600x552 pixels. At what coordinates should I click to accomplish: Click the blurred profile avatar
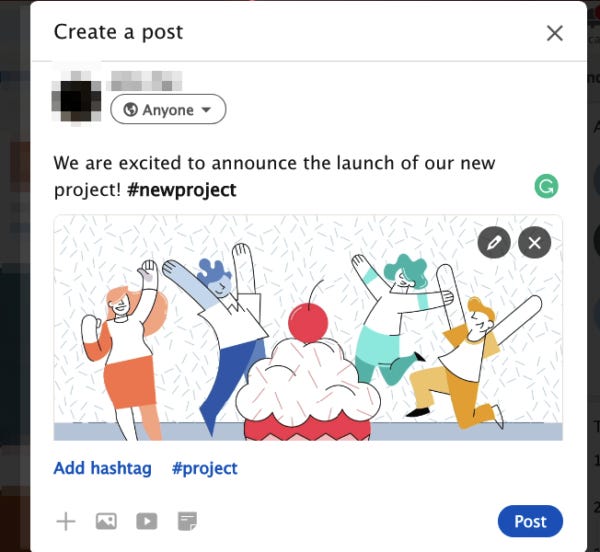coord(77,96)
